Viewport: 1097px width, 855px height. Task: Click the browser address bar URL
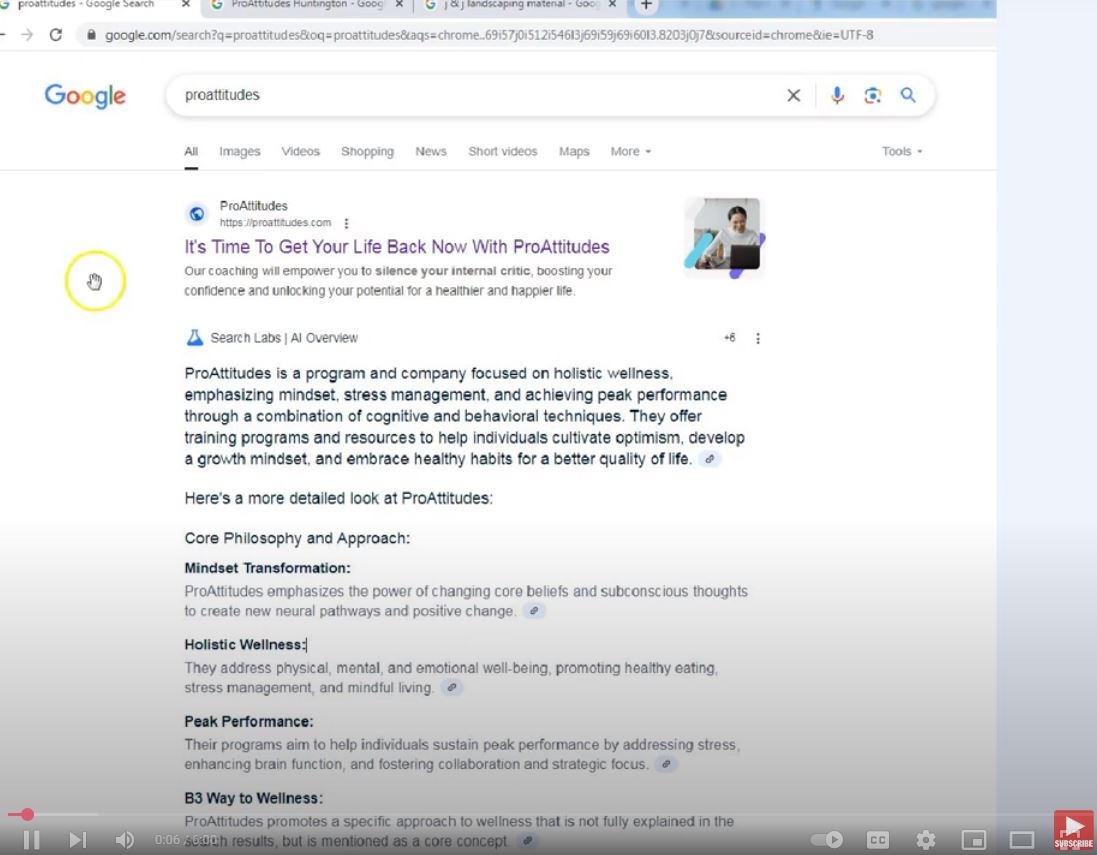point(488,35)
